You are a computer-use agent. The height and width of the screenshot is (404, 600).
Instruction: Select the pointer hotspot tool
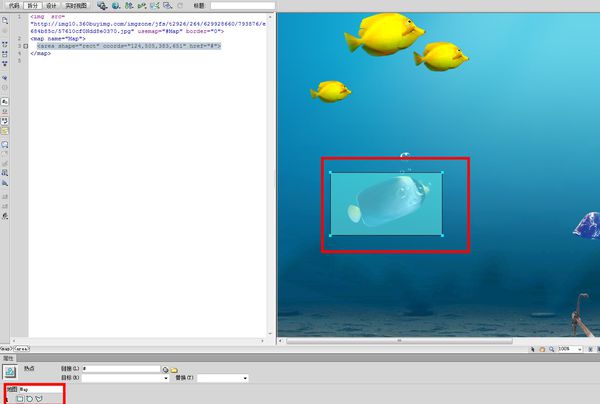coord(7,399)
